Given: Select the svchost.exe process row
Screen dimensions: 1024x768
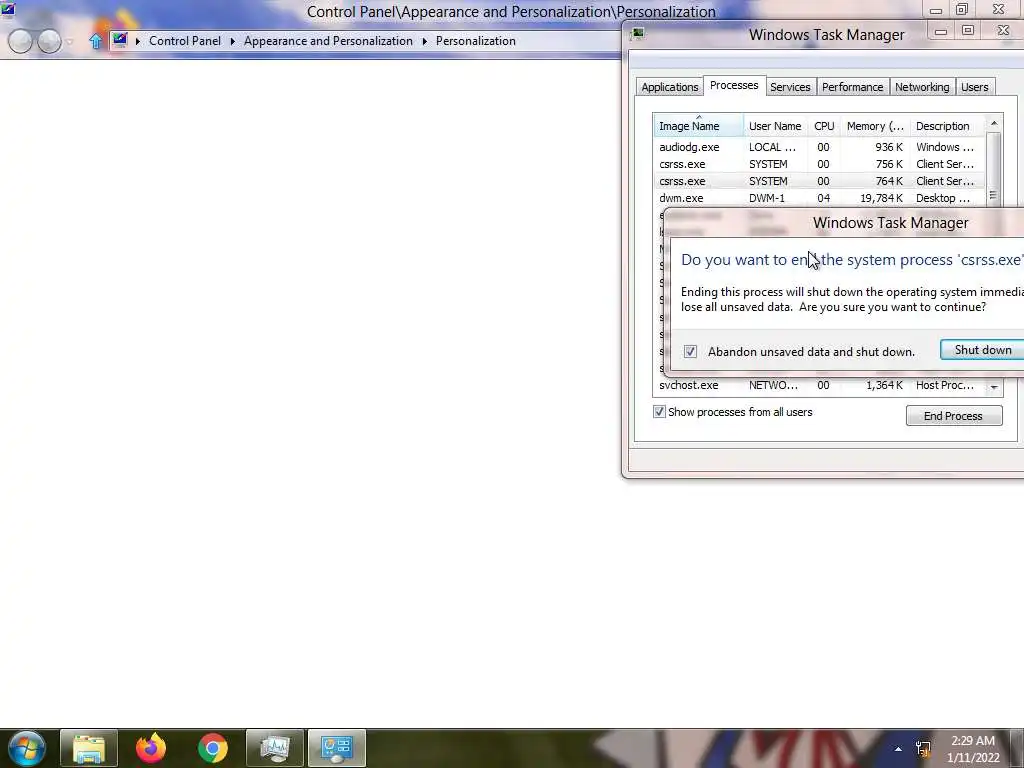Looking at the screenshot, I should [x=819, y=385].
